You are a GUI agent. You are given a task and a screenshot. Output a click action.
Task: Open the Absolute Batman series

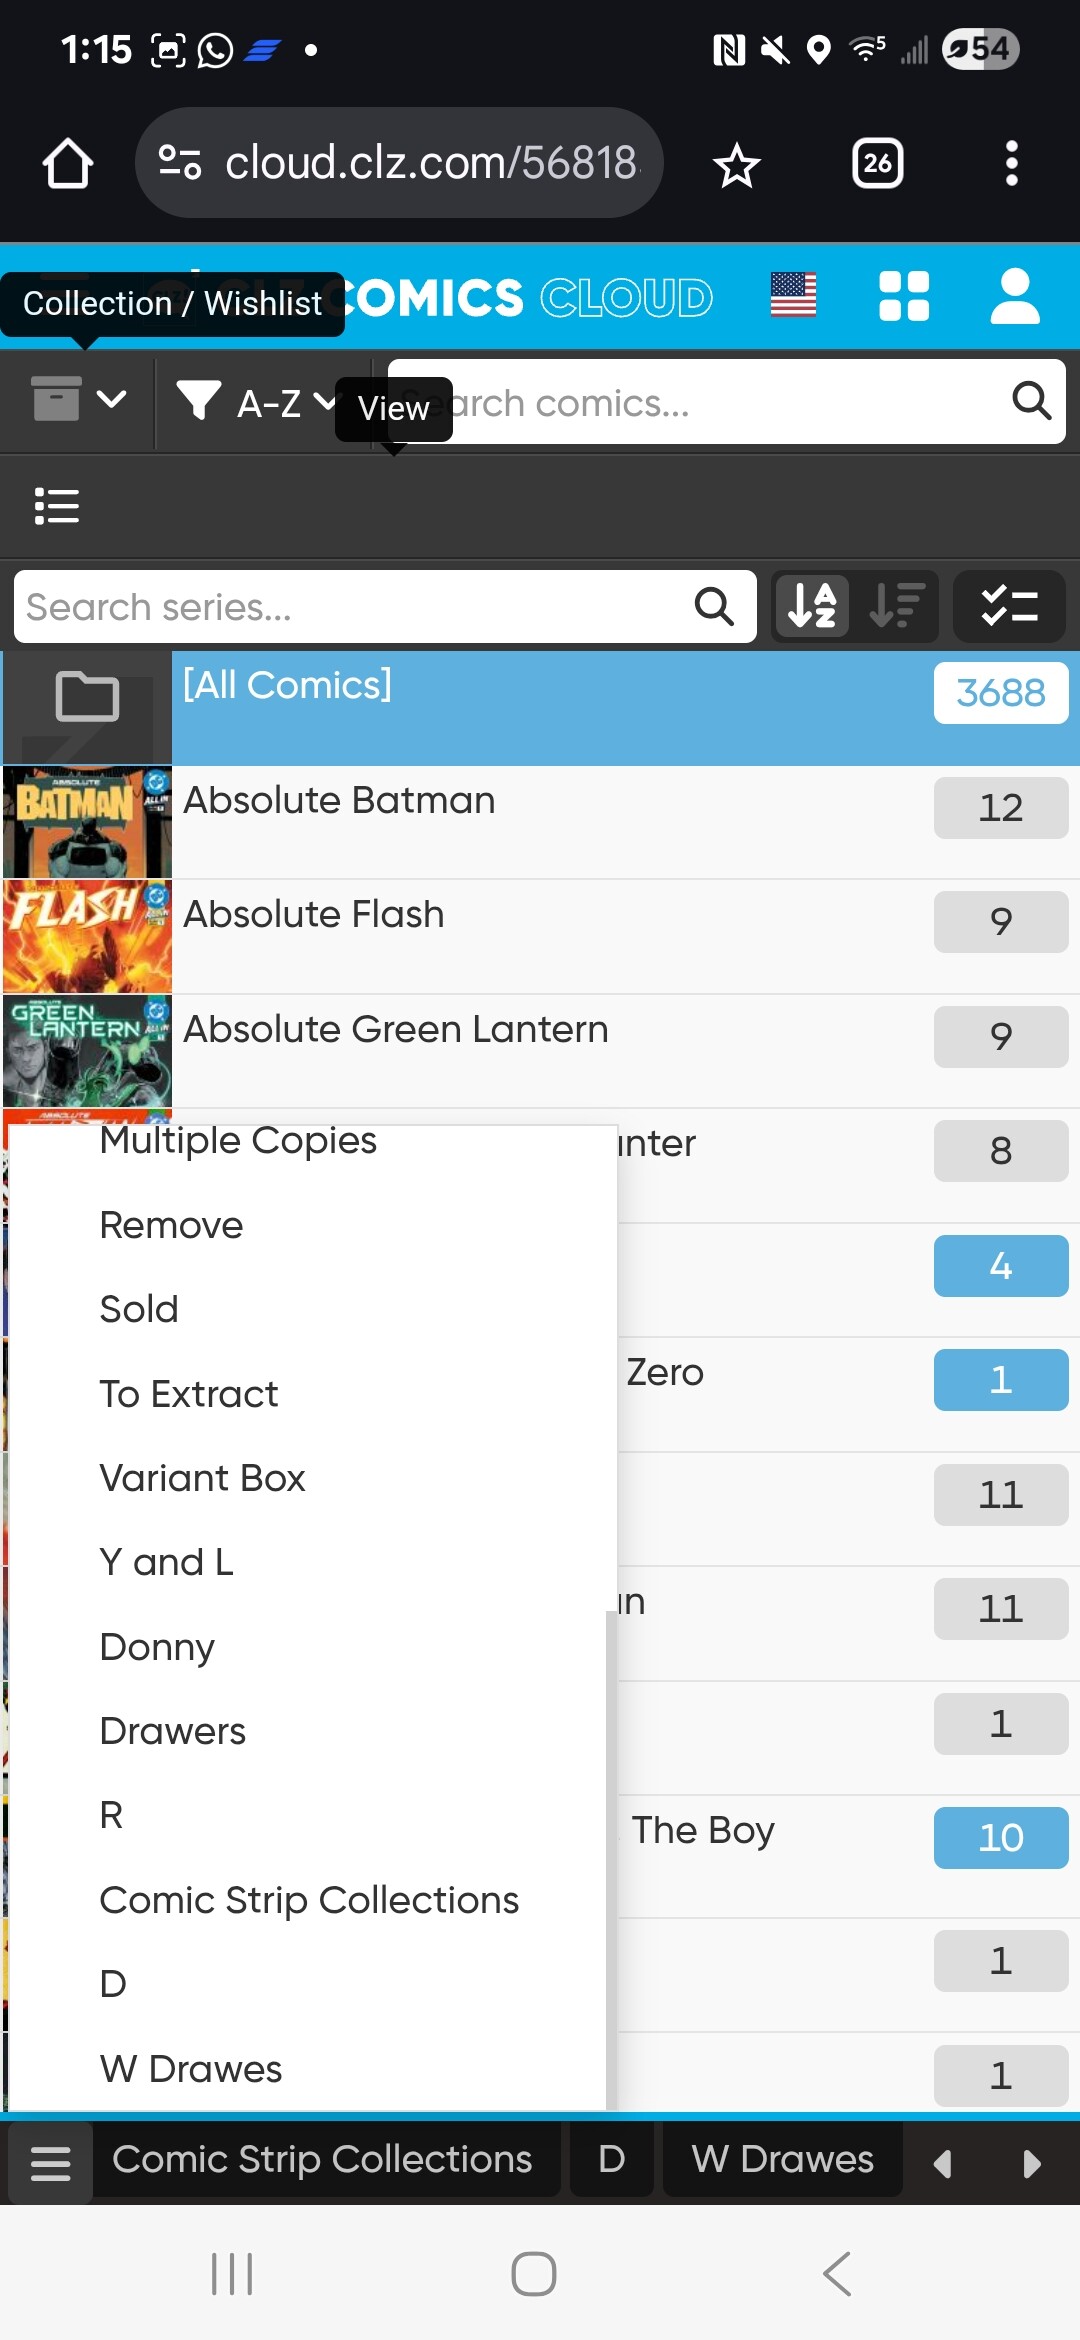click(340, 801)
